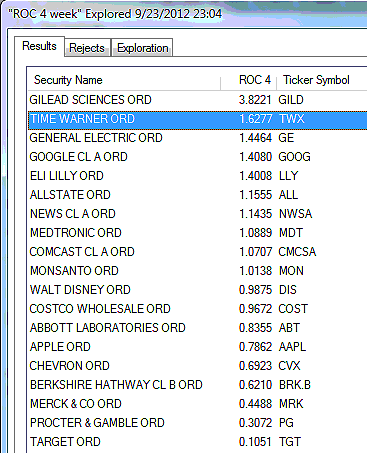Click the ROC value 0.7862
The height and width of the screenshot is (453, 367).
tap(255, 347)
